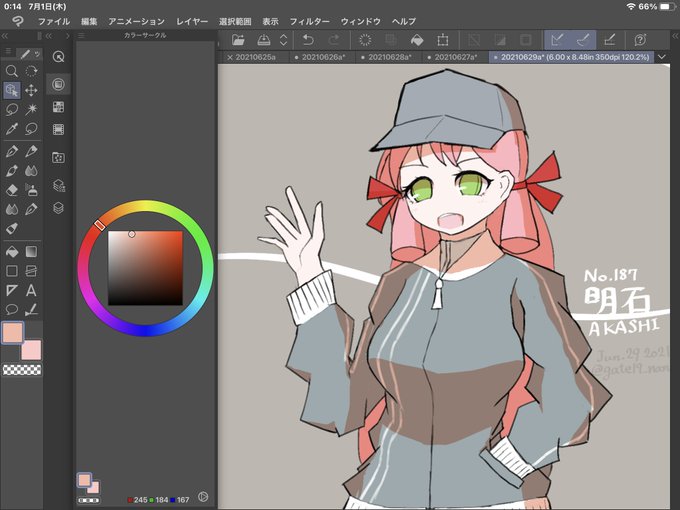The width and height of the screenshot is (680, 510).
Task: Open the Material palette folder icon
Action: pos(58,157)
